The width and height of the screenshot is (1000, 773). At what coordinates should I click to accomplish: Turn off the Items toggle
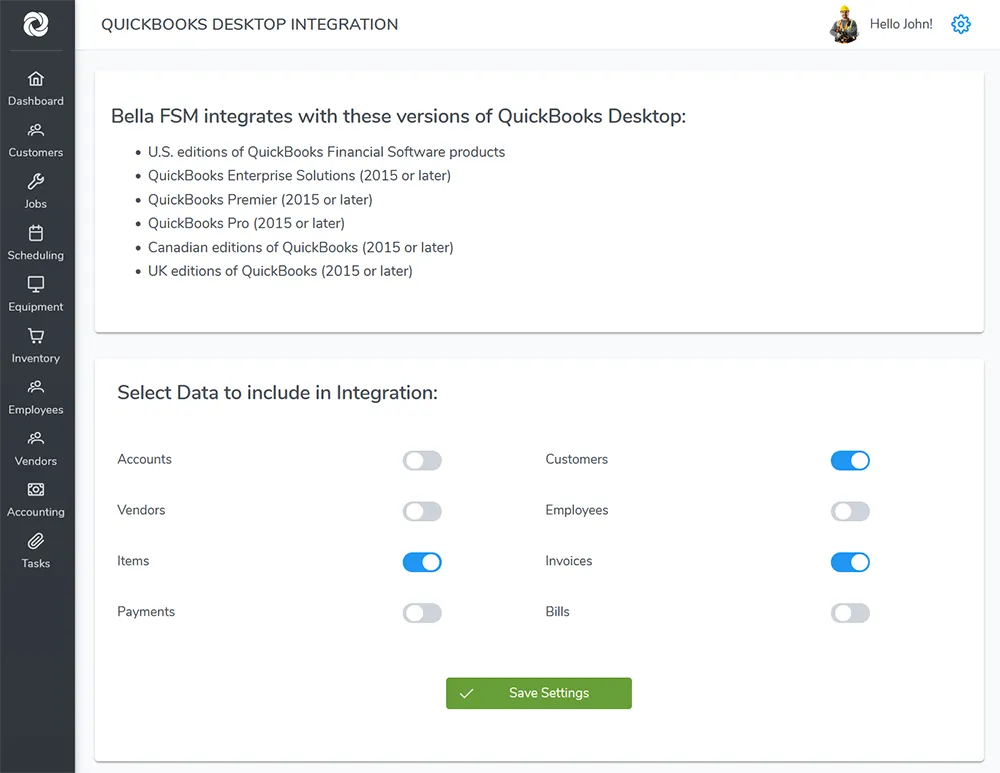(x=422, y=563)
